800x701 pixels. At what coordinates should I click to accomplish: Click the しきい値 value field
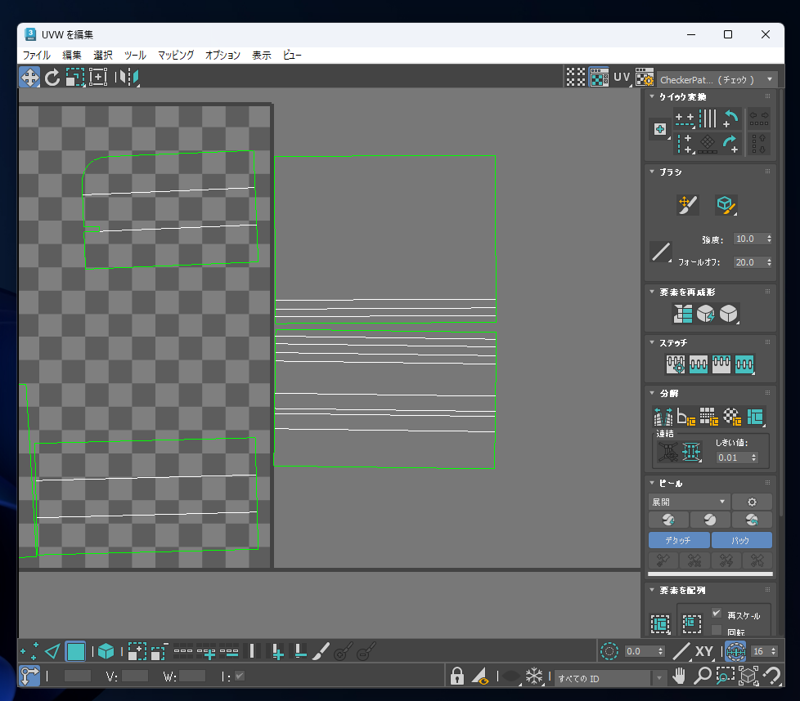click(x=732, y=458)
